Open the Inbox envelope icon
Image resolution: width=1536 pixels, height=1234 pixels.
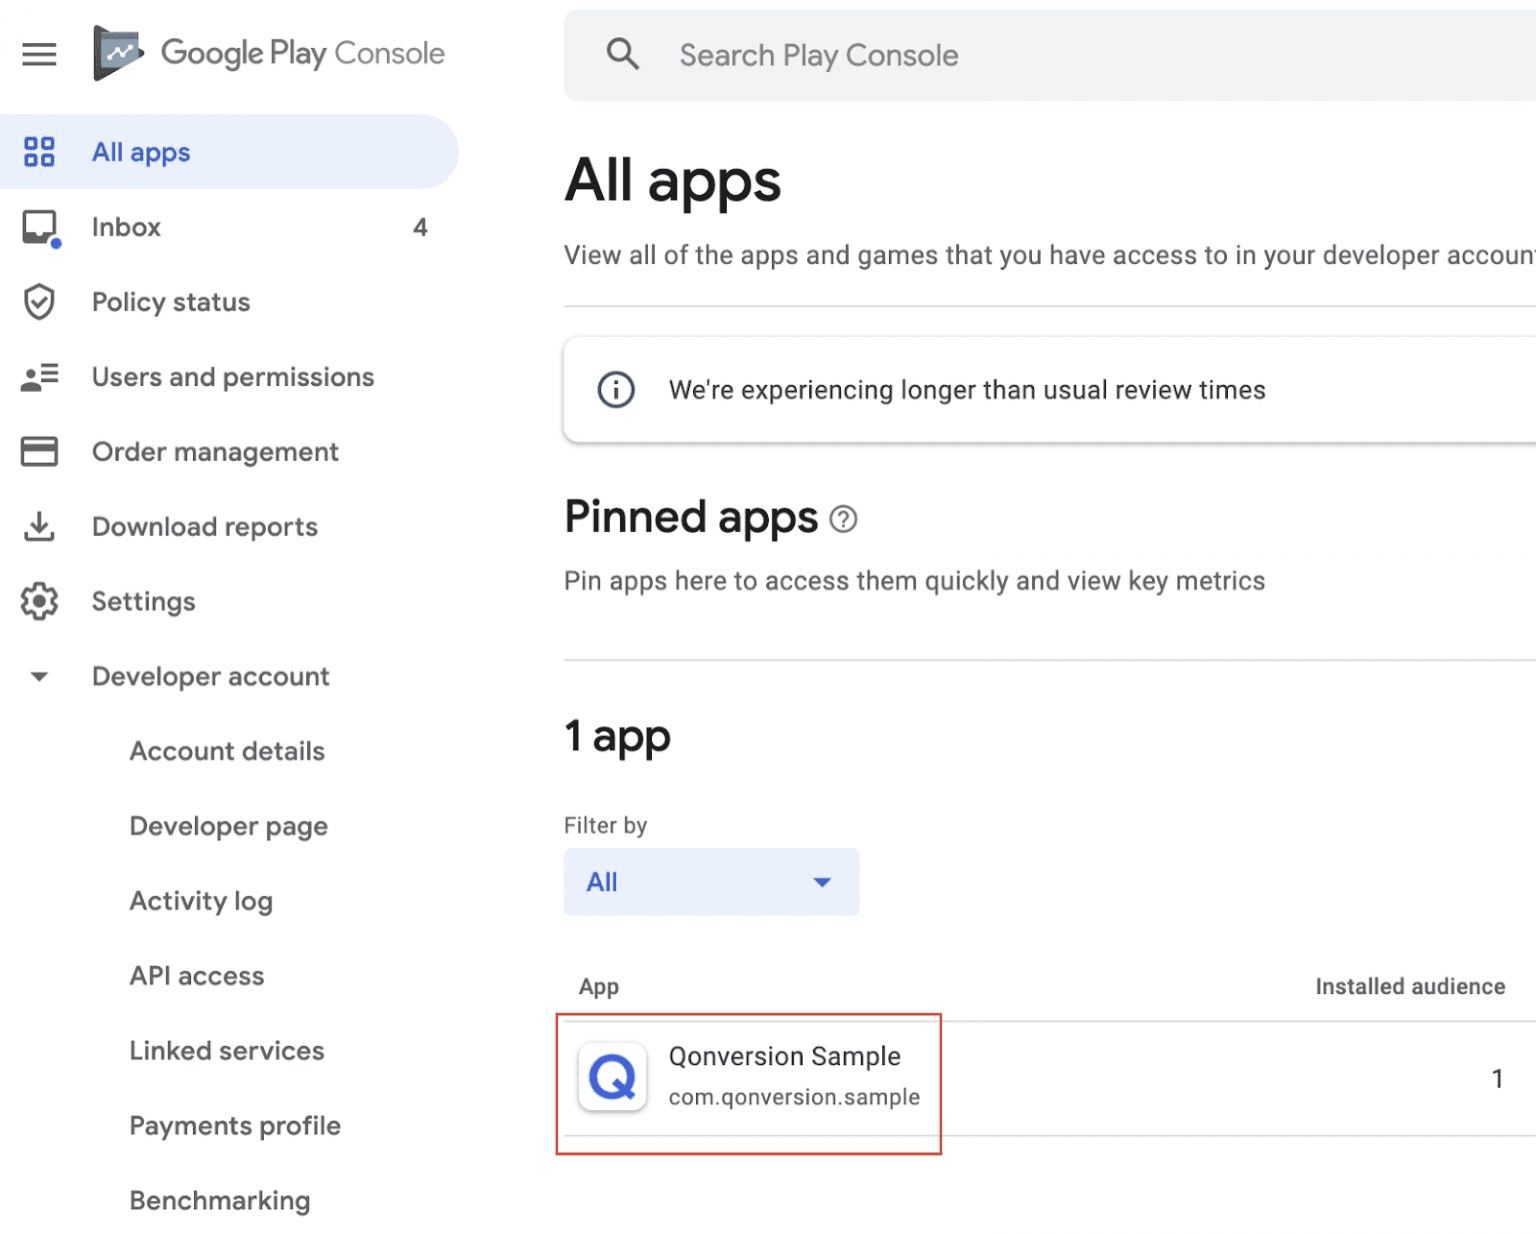pyautogui.click(x=37, y=227)
